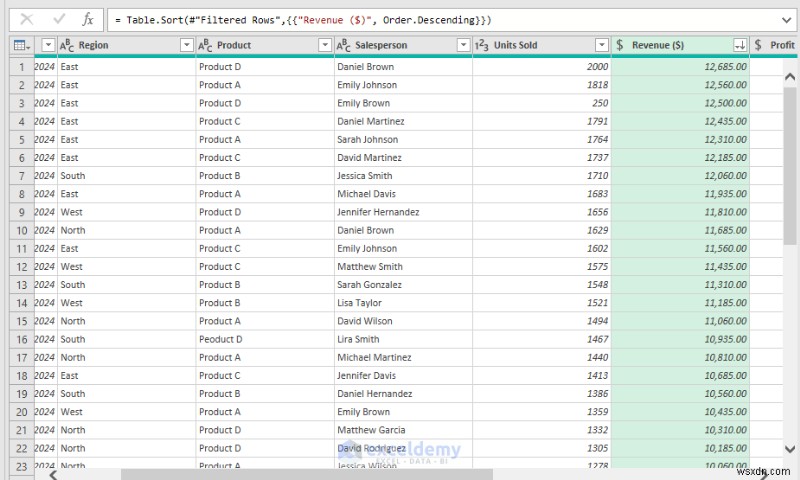Click the table menu icon in header corner
800x480 pixels.
pyautogui.click(x=21, y=45)
